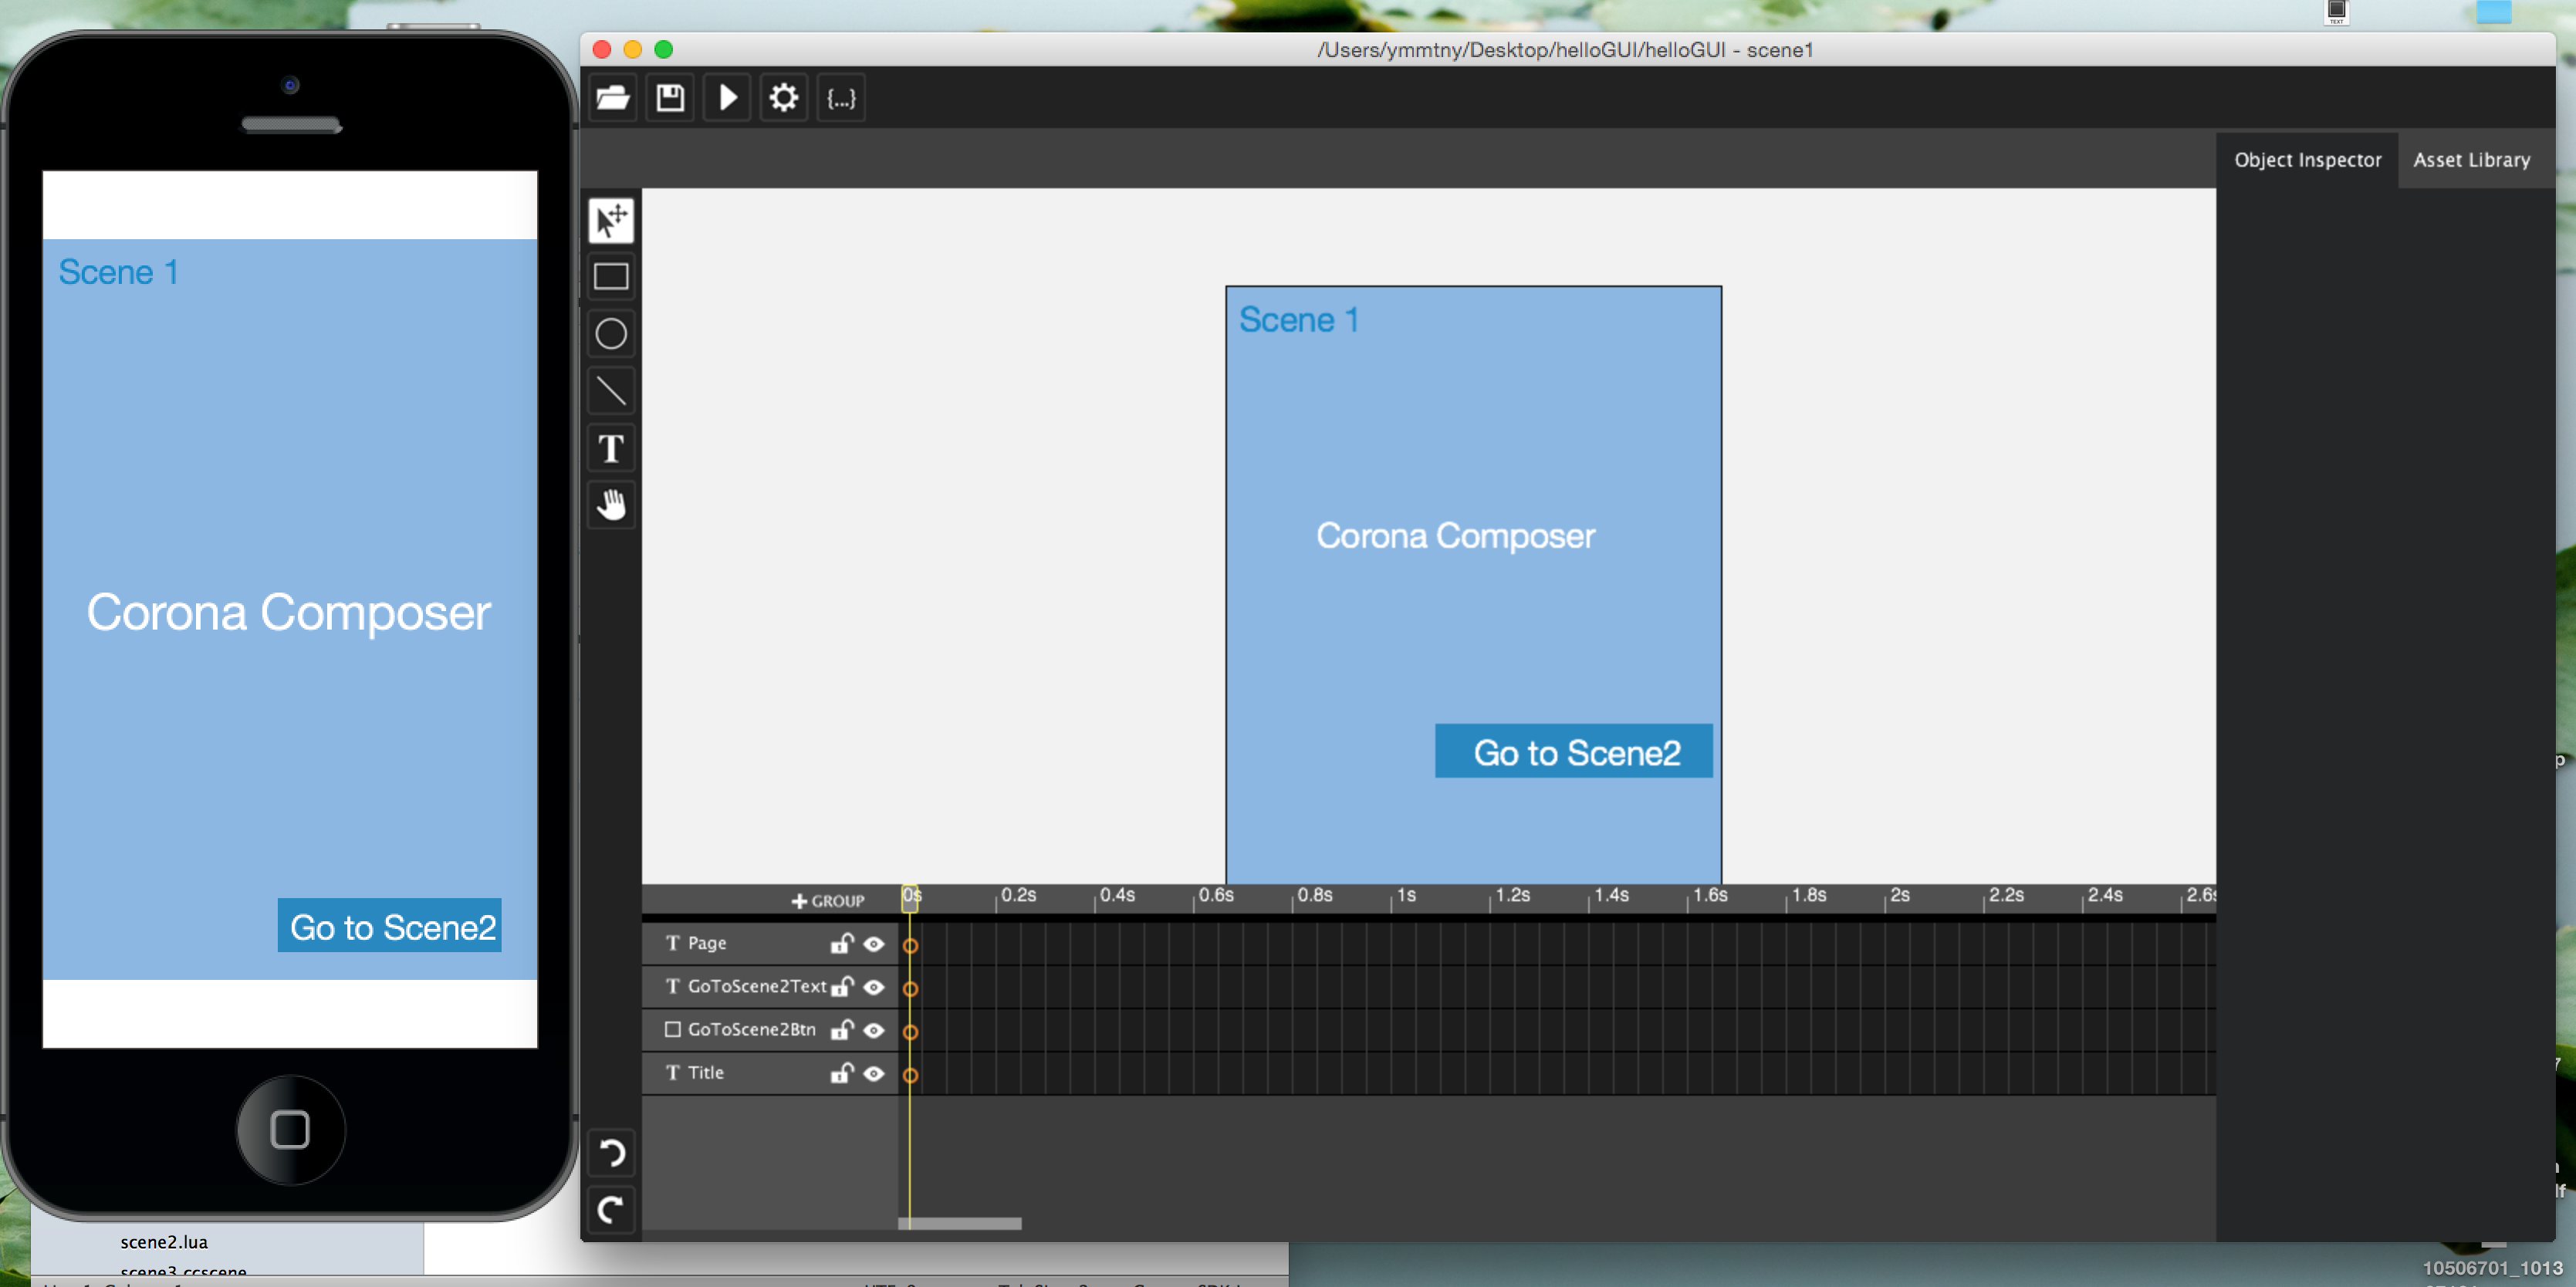Click Scene 1 text in the phone simulator
Image resolution: width=2576 pixels, height=1287 pixels.
(118, 272)
